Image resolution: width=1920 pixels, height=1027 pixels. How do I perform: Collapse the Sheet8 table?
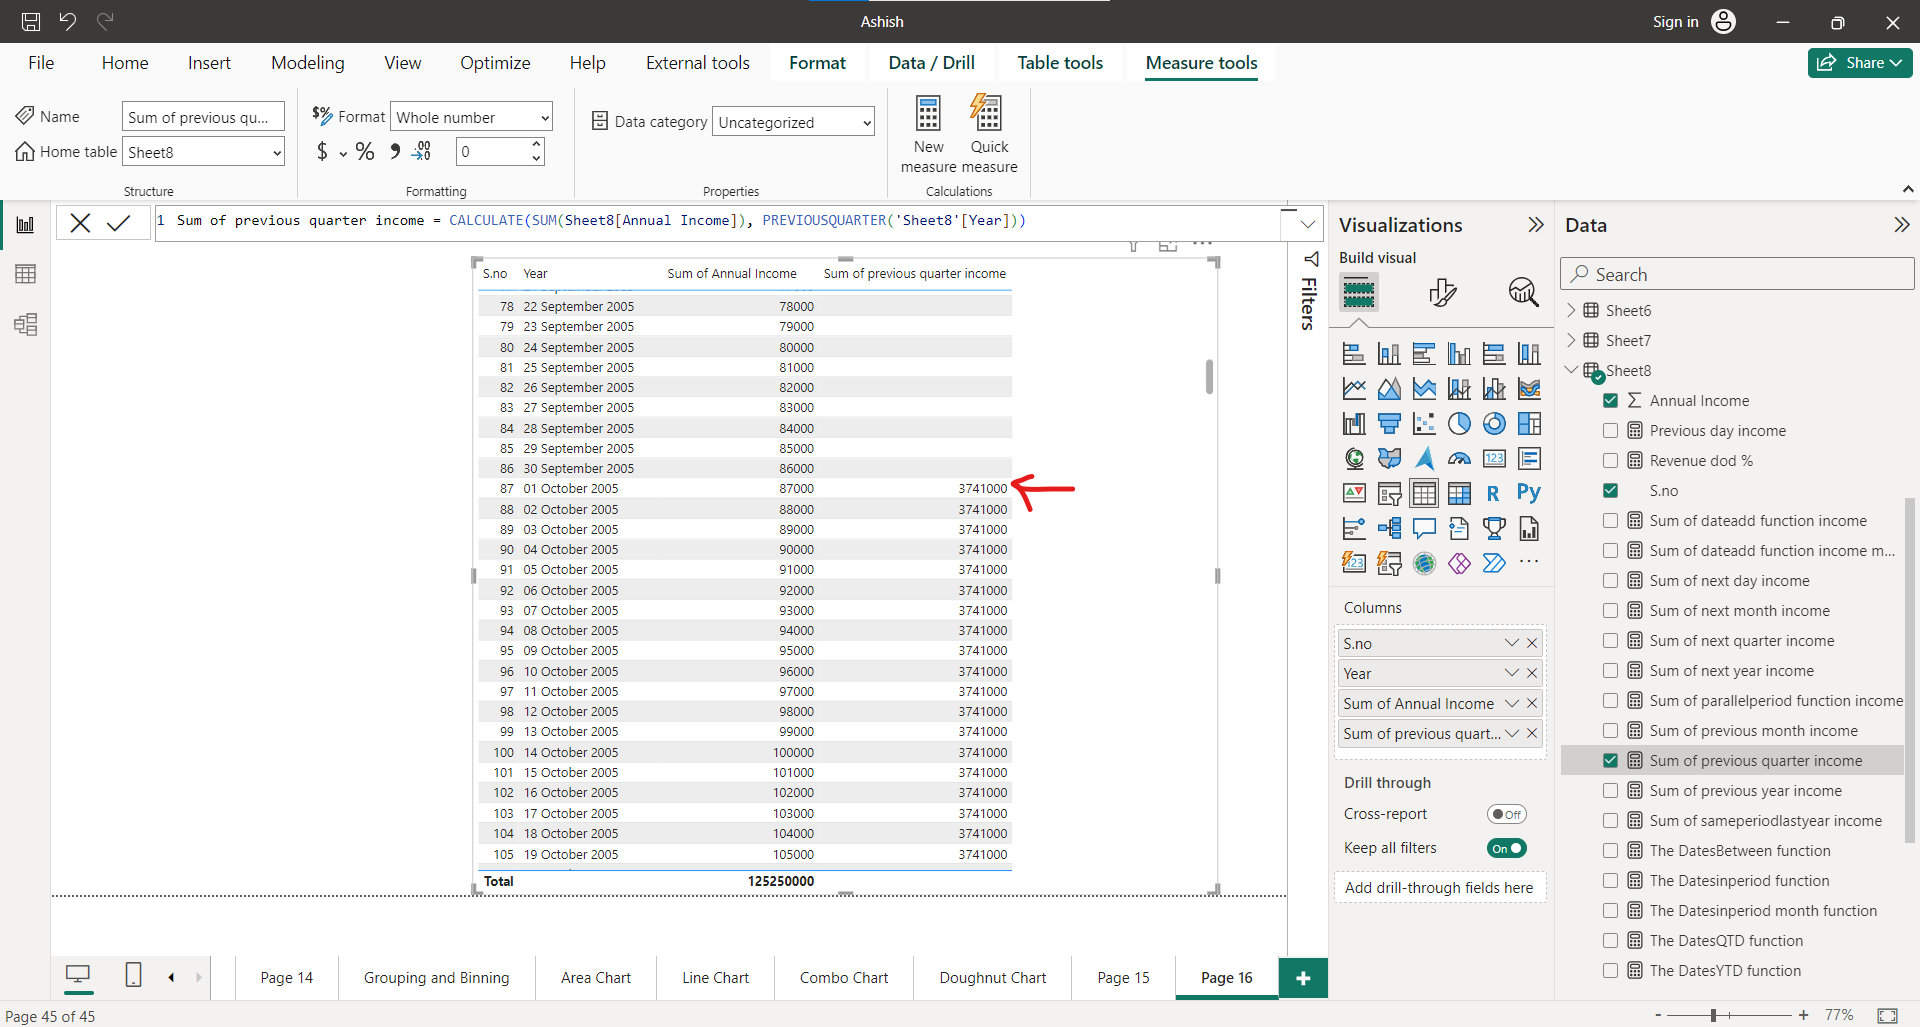tap(1572, 370)
